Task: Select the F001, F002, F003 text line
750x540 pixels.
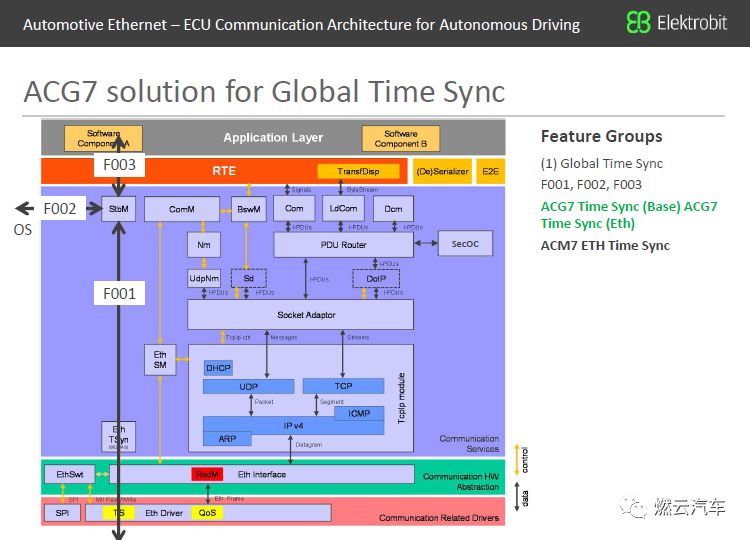Action: point(591,185)
